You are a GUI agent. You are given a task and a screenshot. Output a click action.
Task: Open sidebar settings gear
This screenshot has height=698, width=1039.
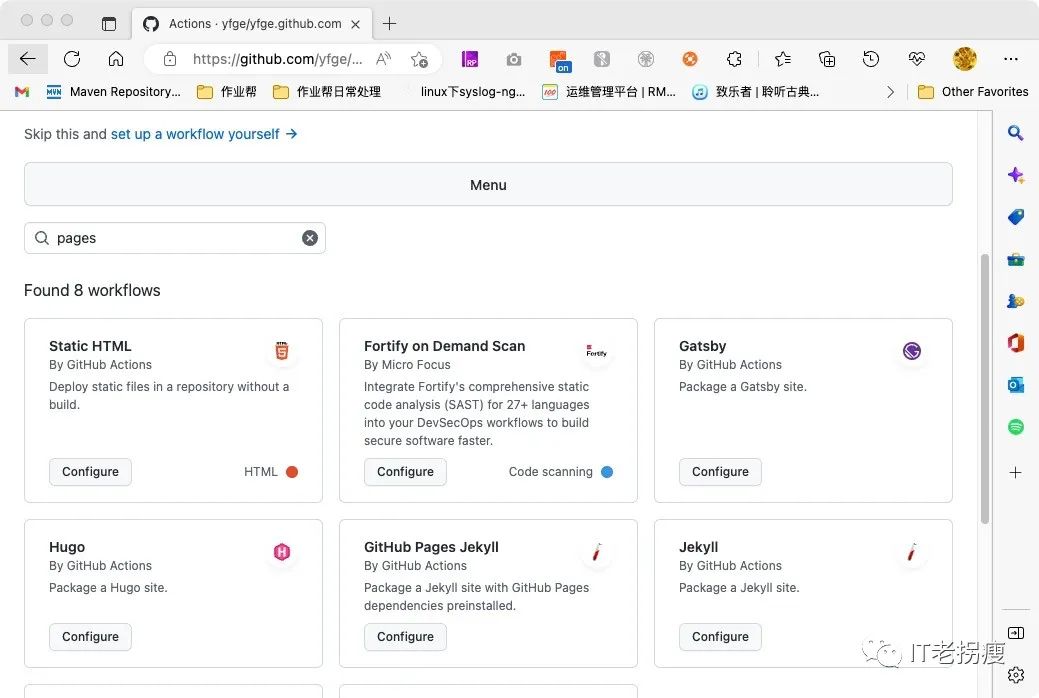(1015, 675)
